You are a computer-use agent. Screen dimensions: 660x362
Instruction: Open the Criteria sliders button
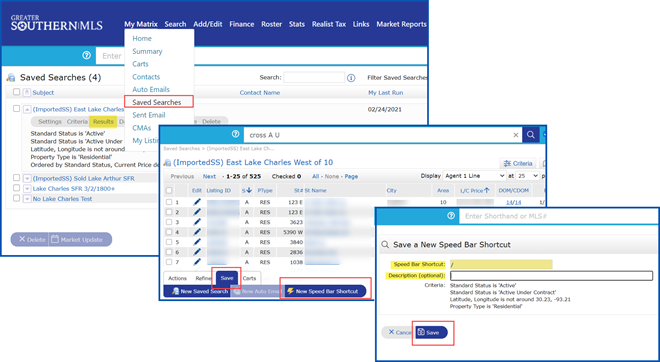click(518, 163)
